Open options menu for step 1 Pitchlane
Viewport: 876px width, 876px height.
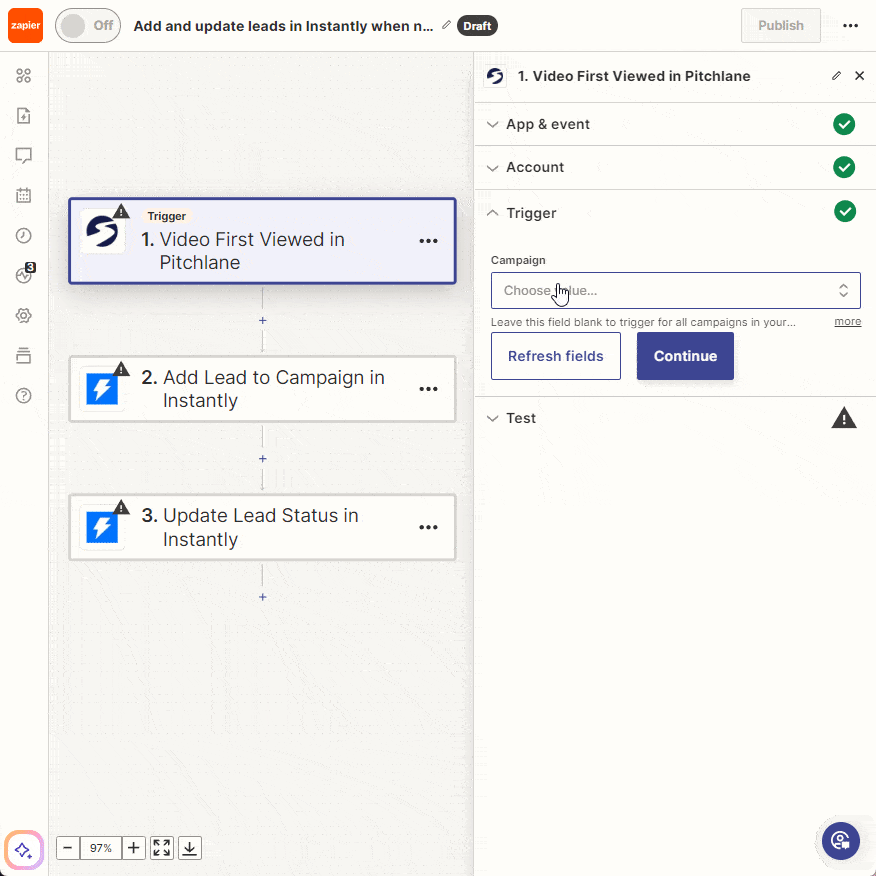click(428, 241)
